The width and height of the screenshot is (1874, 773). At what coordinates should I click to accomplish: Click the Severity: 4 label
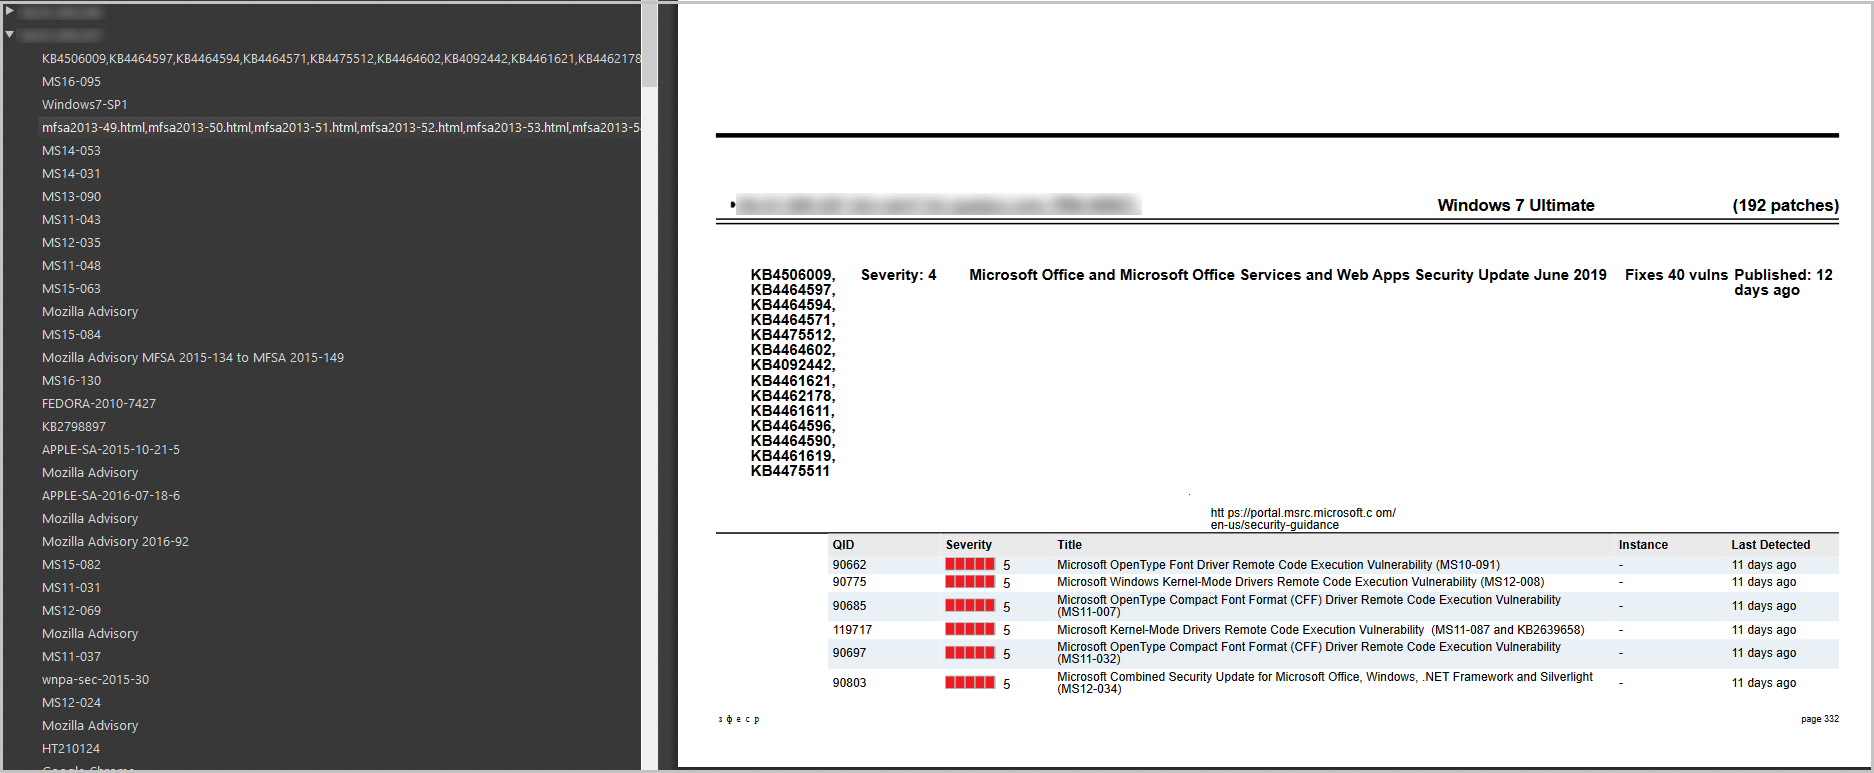tap(899, 275)
